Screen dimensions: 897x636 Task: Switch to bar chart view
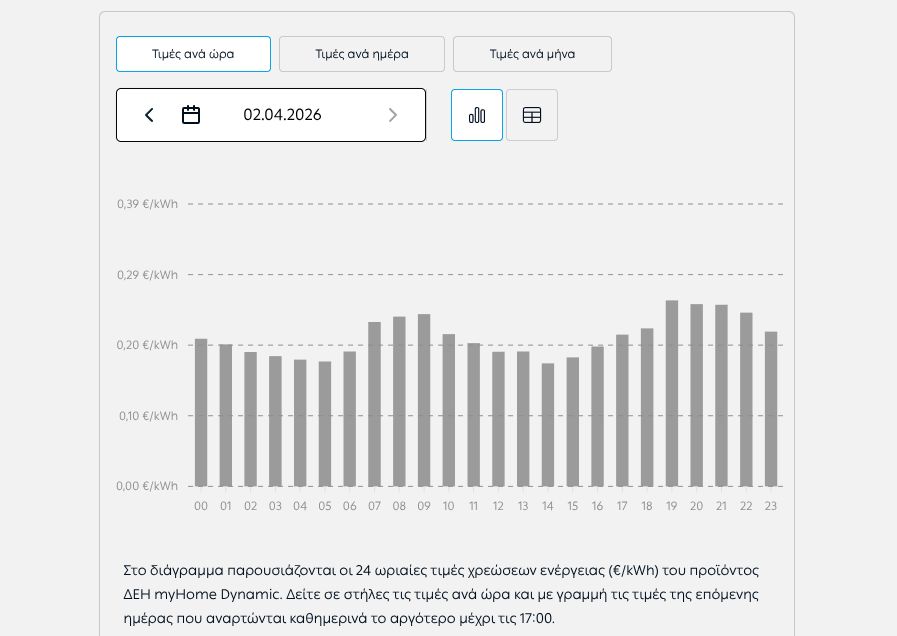477,115
